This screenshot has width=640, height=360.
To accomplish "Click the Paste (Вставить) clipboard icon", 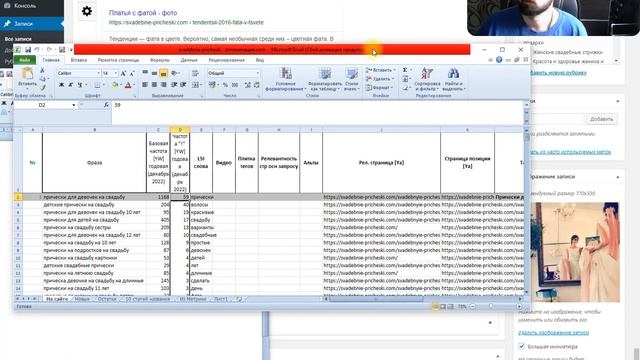I will click(27, 74).
